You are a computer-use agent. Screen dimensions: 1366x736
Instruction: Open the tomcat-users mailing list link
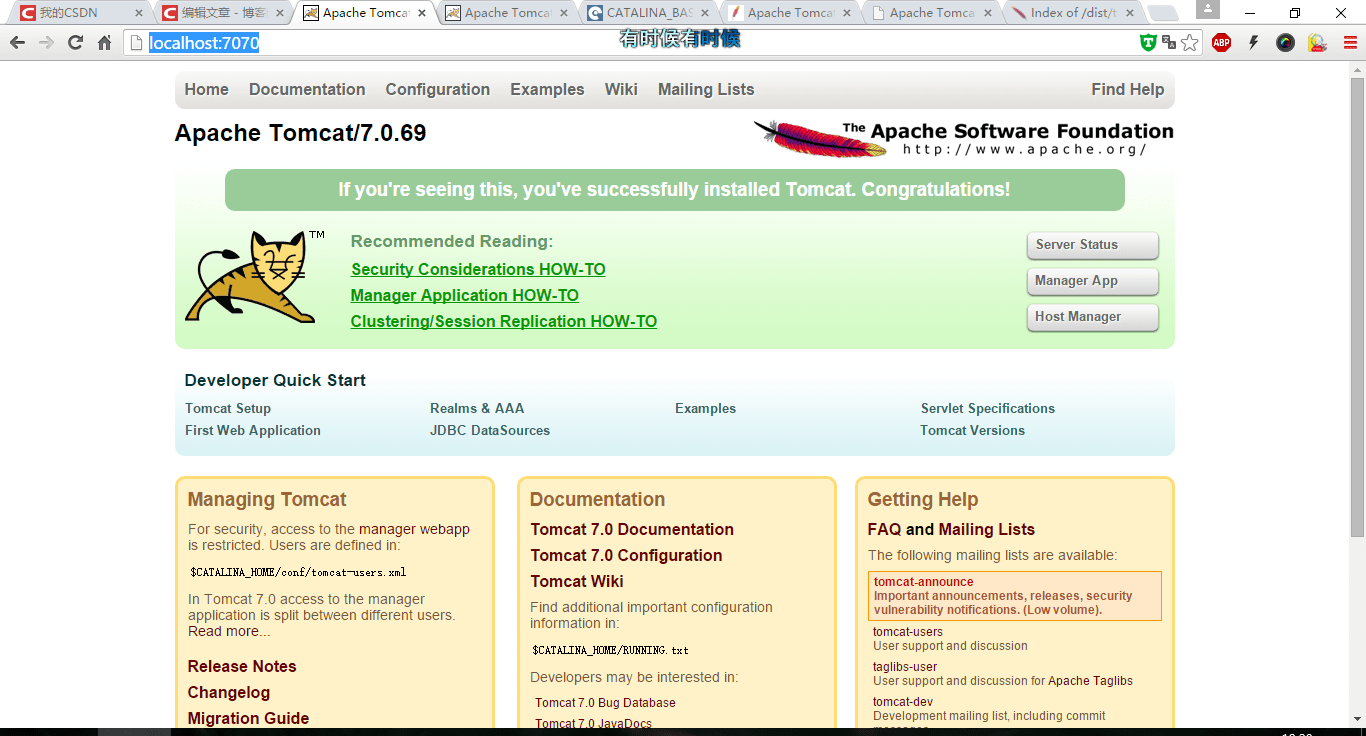[908, 632]
